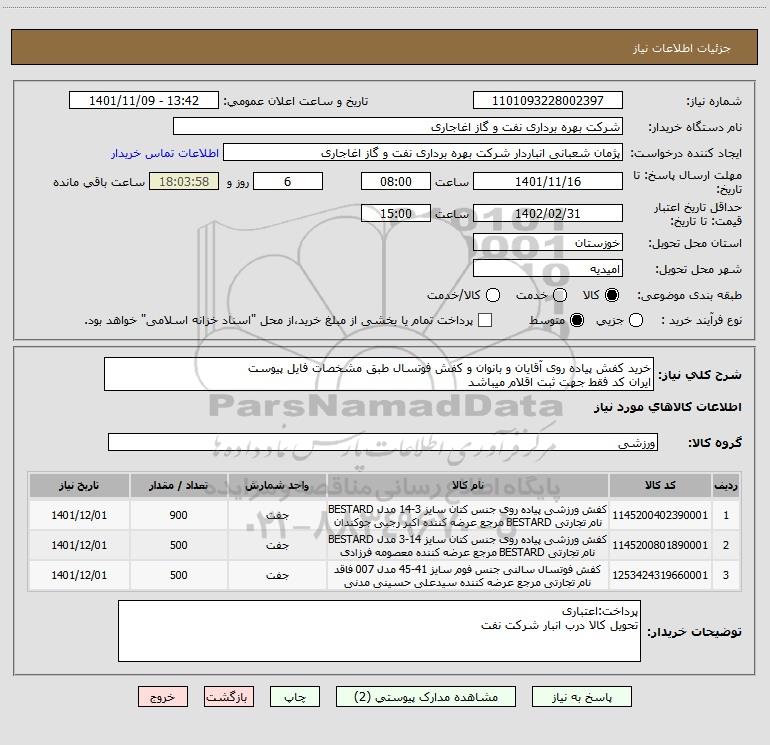
Task: Click the بازگشت back button
Action: [x=229, y=697]
